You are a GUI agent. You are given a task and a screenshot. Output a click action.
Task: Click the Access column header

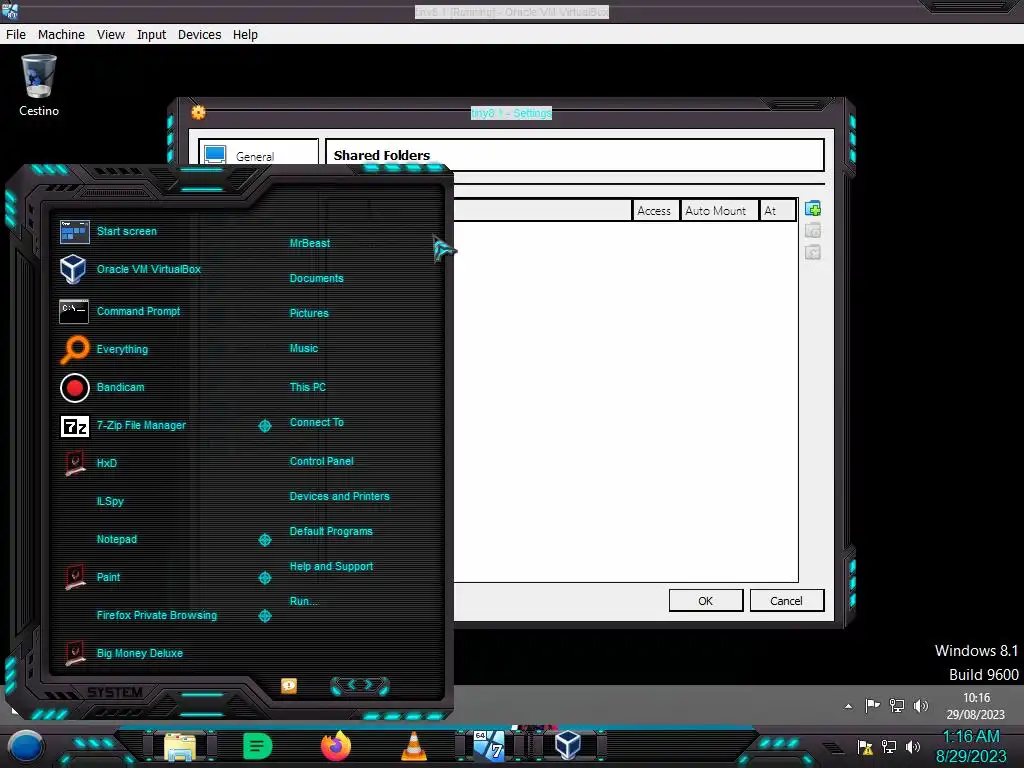(654, 211)
